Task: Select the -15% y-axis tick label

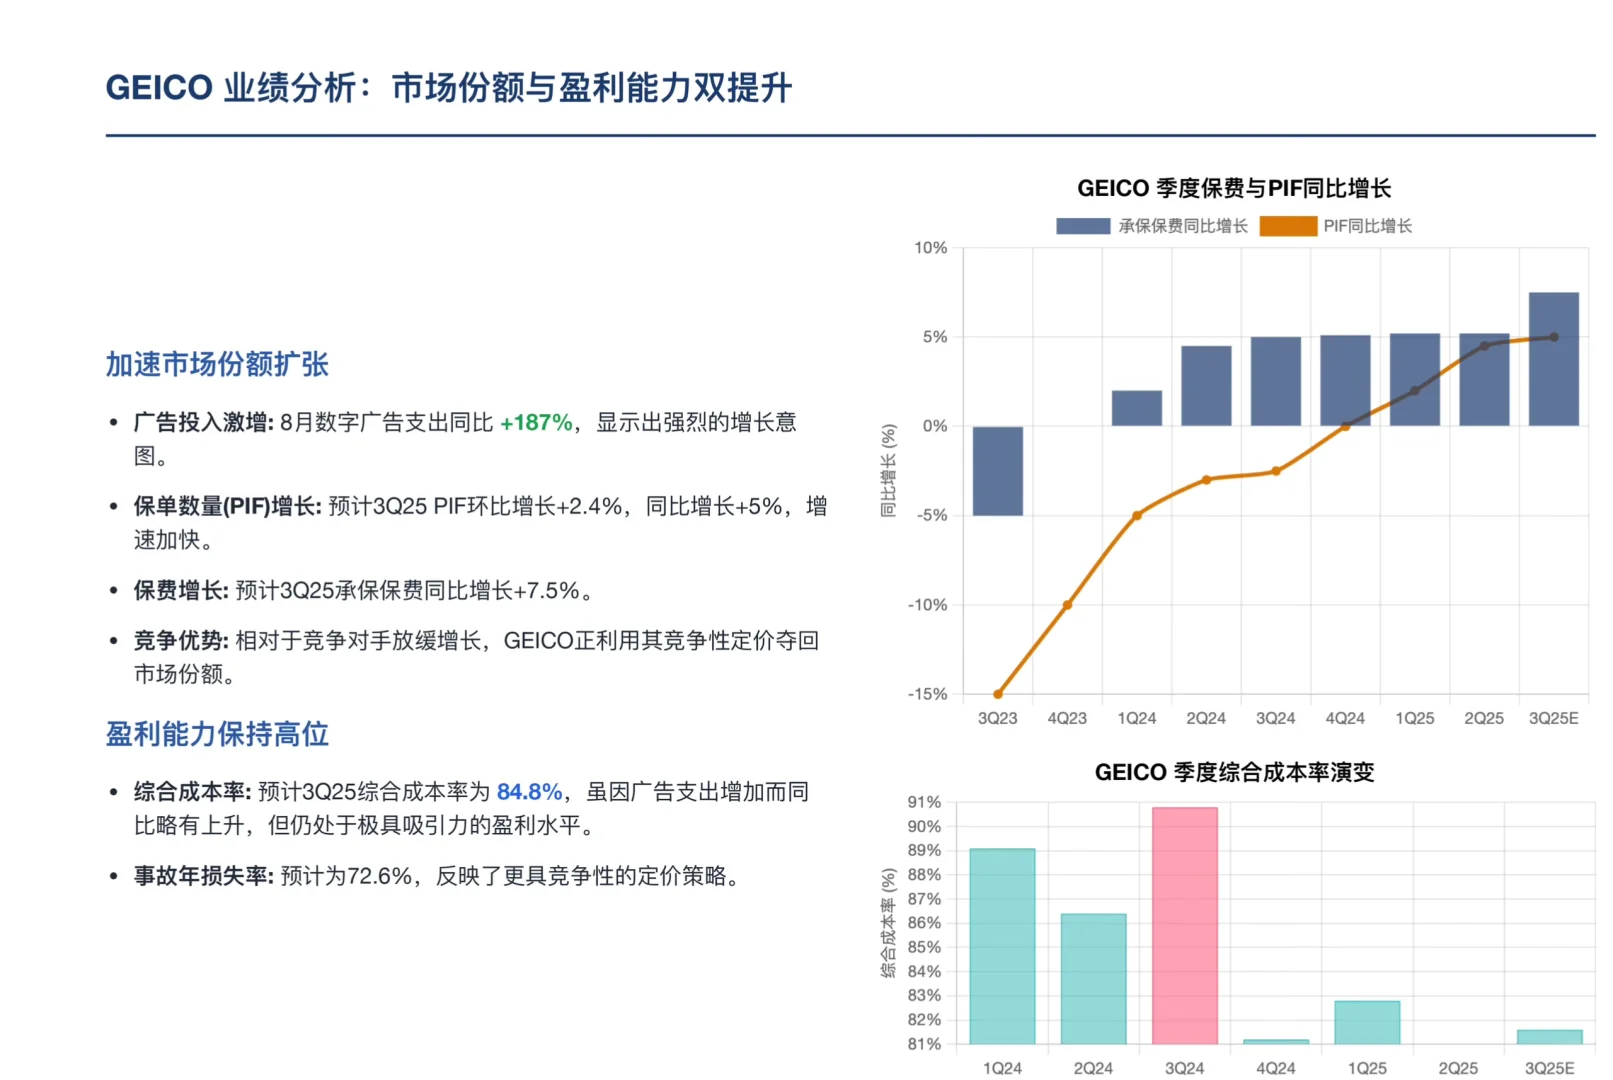Action: (x=927, y=694)
